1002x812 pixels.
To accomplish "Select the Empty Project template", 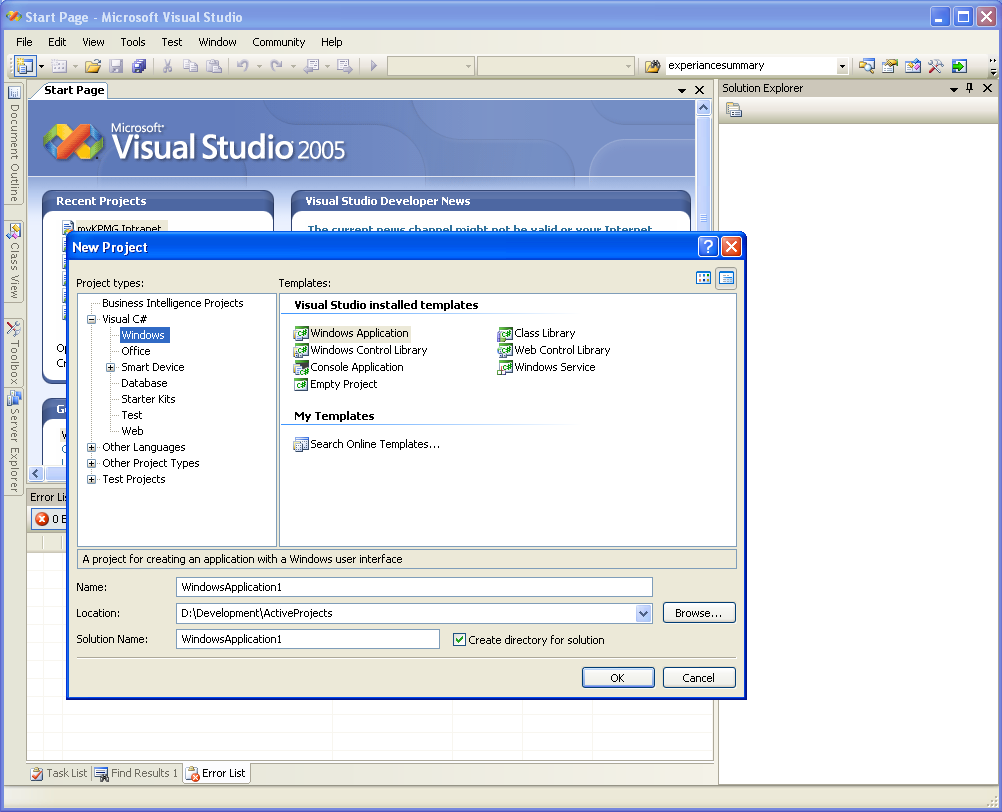I will 335,385.
